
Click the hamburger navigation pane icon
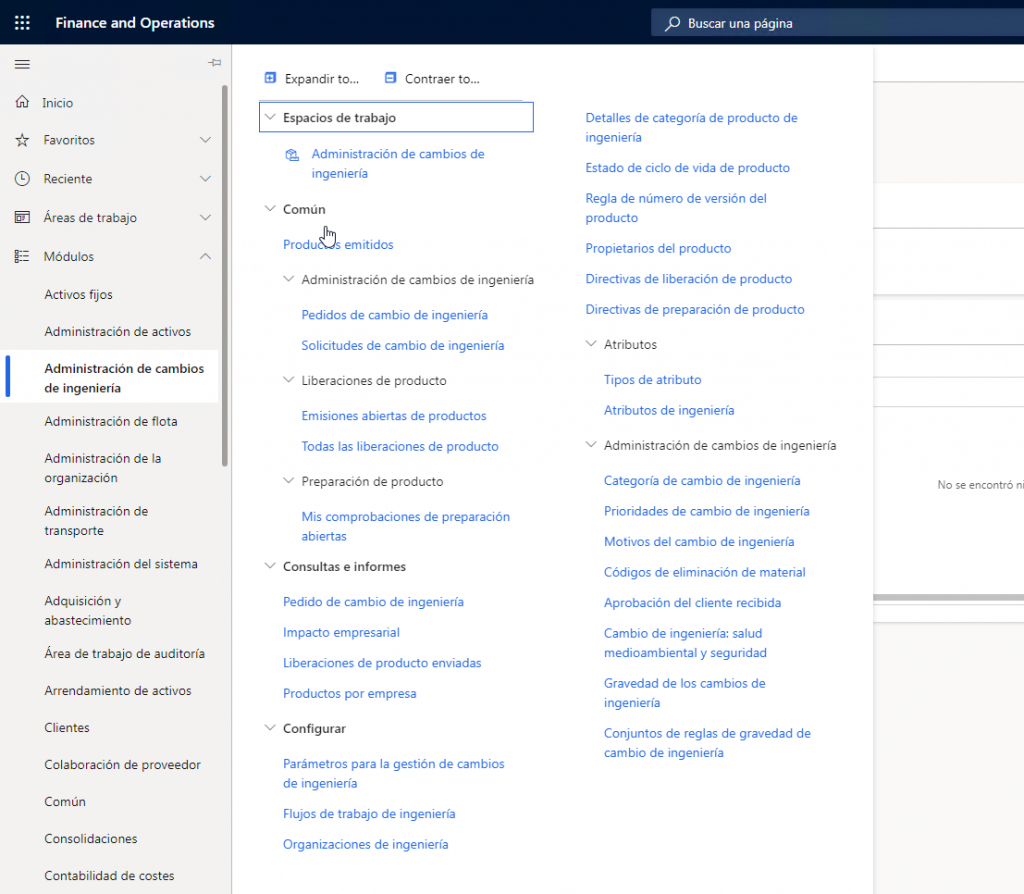point(22,64)
